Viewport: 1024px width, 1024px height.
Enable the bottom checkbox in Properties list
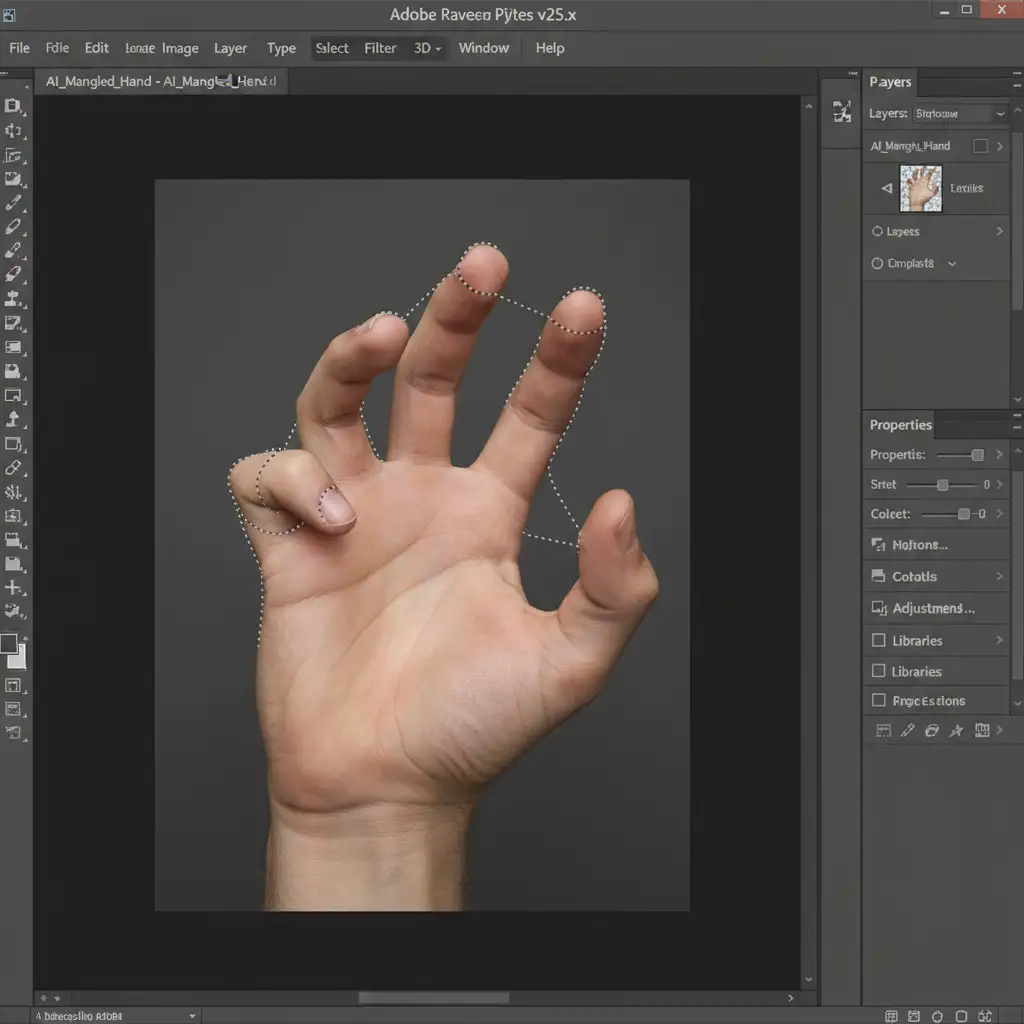(x=879, y=701)
